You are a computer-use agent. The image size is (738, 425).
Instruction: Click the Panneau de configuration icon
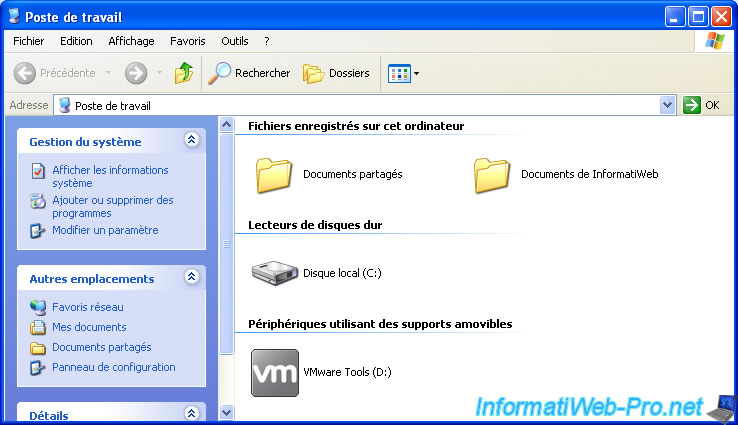[38, 368]
